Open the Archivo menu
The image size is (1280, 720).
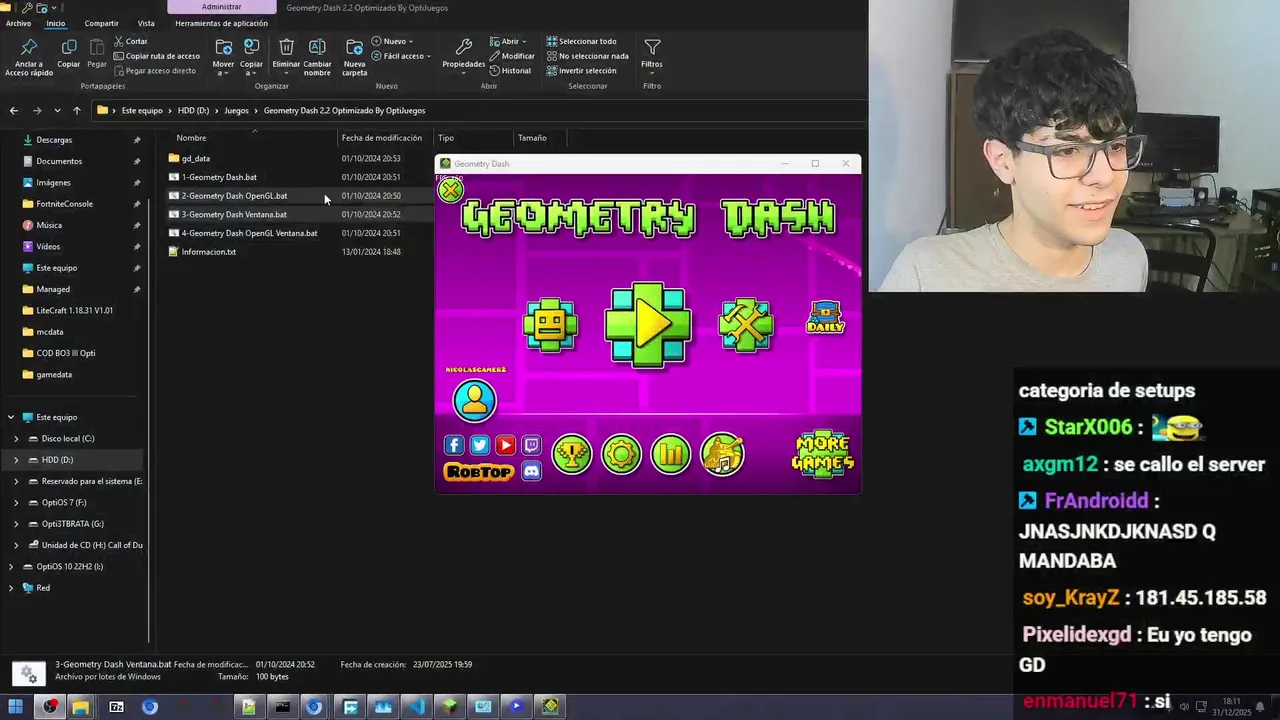[18, 23]
